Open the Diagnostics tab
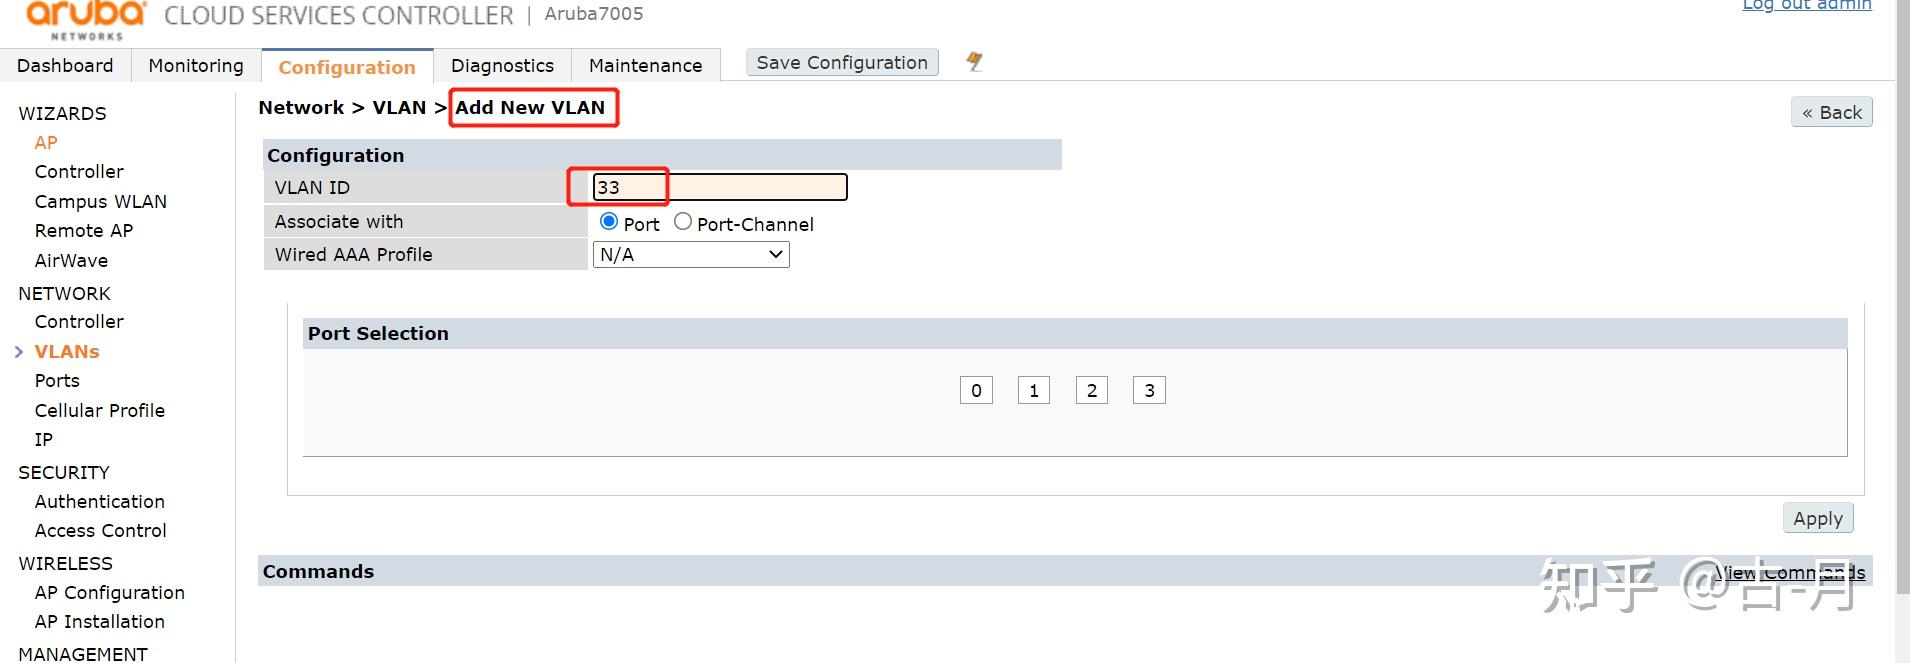The image size is (1910, 663). (502, 65)
